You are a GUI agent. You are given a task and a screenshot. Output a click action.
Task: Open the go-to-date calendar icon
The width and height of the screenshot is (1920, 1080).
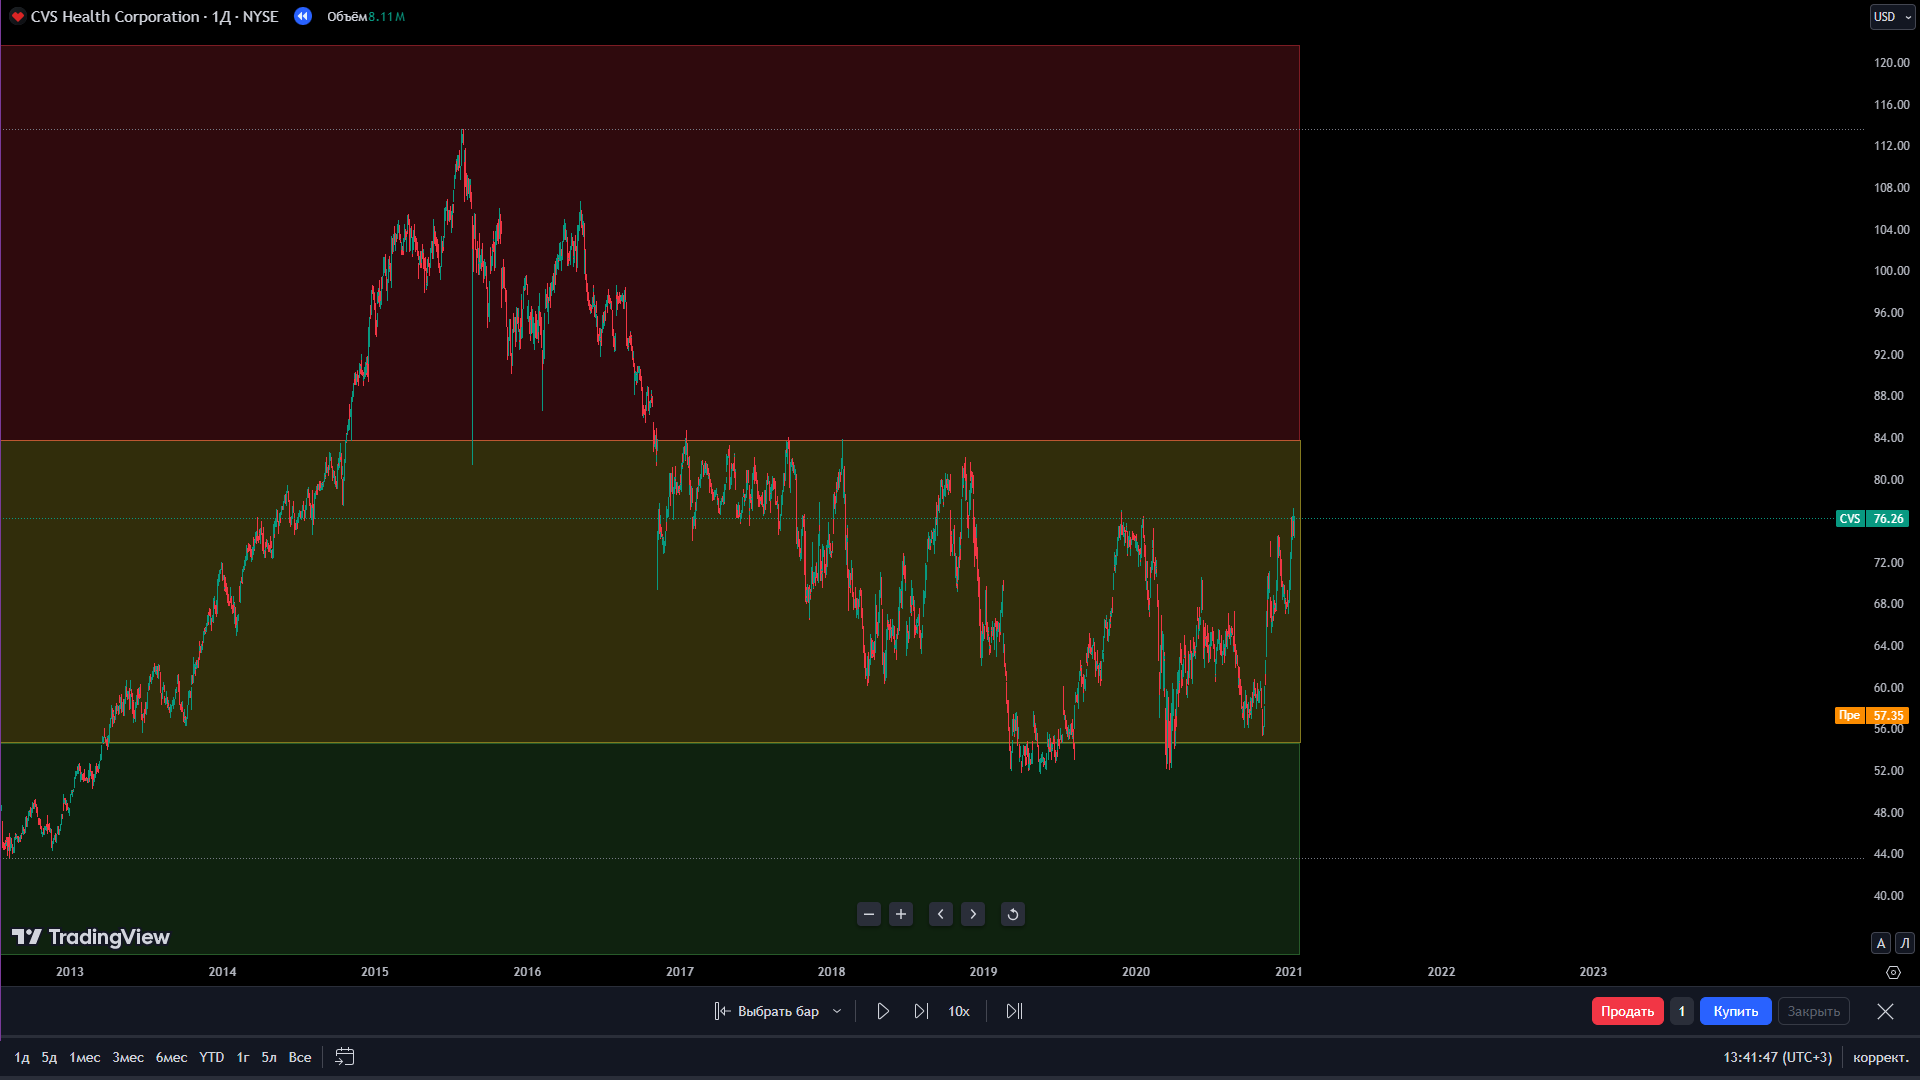[x=345, y=1057]
